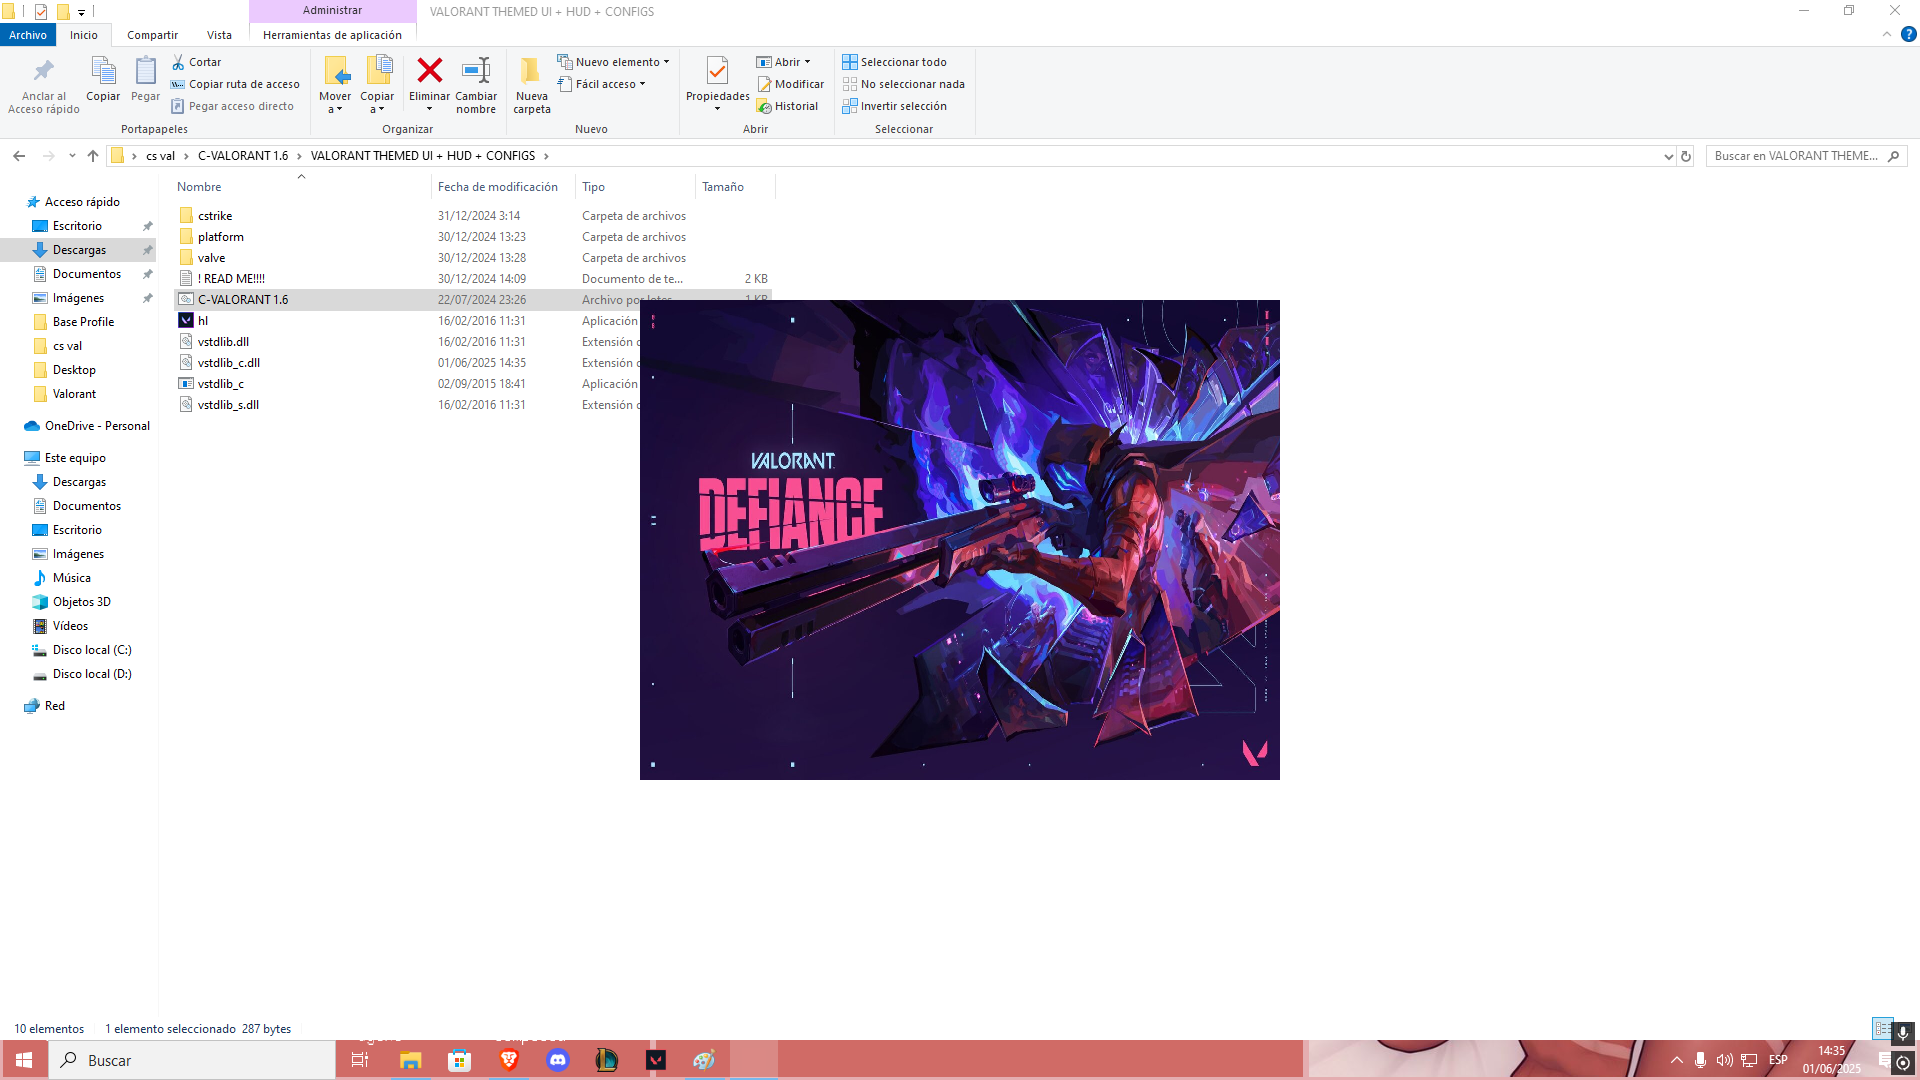Select Disco local (D:) in the sidebar
Screen dimensions: 1920x1080
(x=92, y=674)
